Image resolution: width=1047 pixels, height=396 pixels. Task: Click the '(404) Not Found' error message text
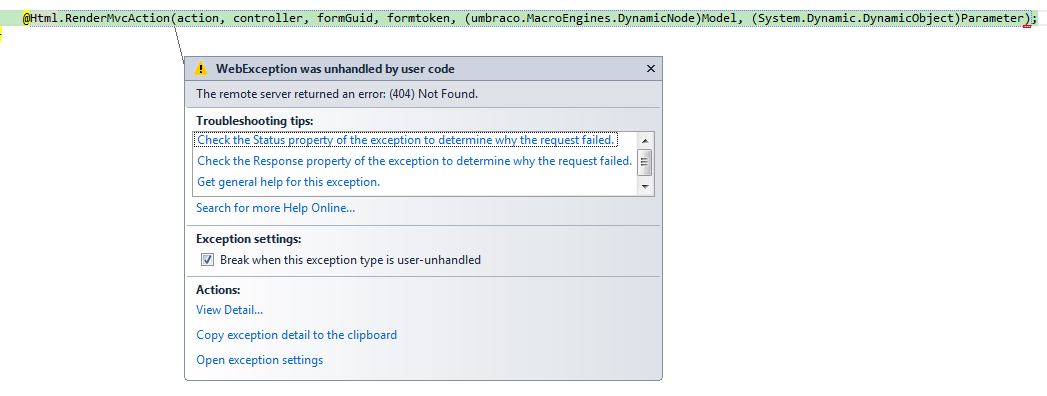tap(437, 93)
